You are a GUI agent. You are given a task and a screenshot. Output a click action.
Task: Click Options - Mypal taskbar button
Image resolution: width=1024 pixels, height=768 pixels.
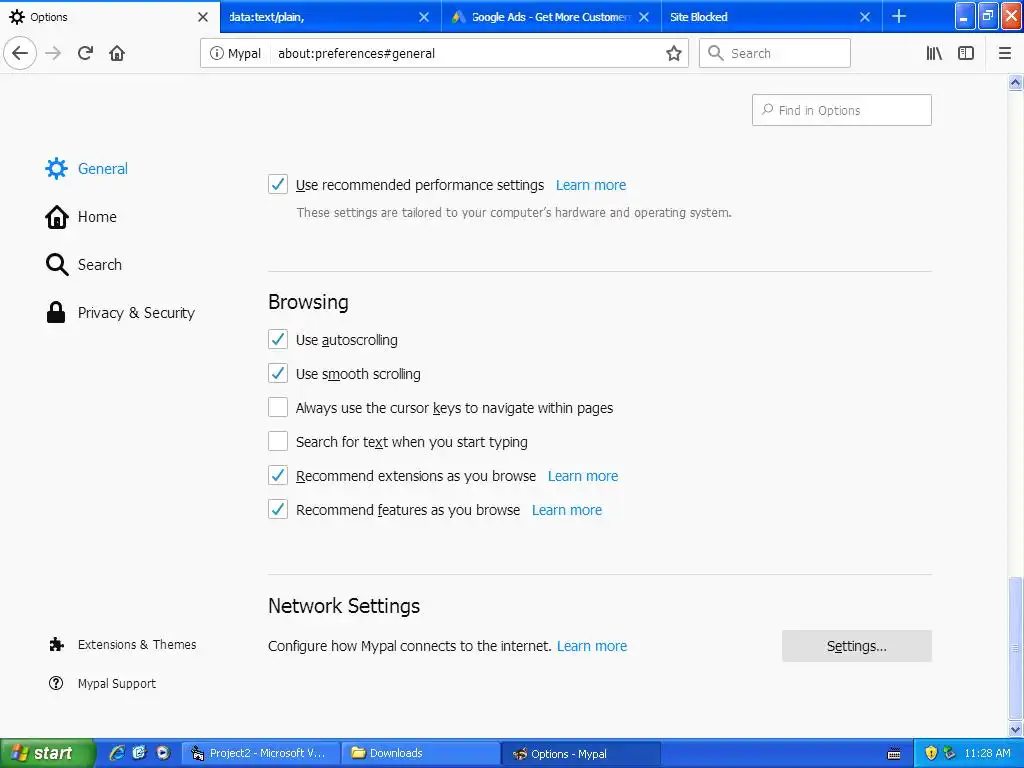tap(582, 754)
